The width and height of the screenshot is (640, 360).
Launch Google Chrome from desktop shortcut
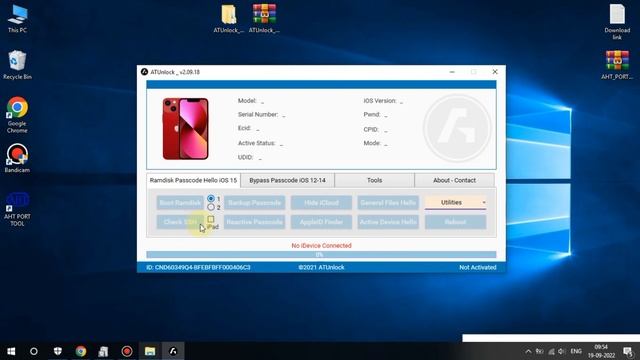click(17, 115)
